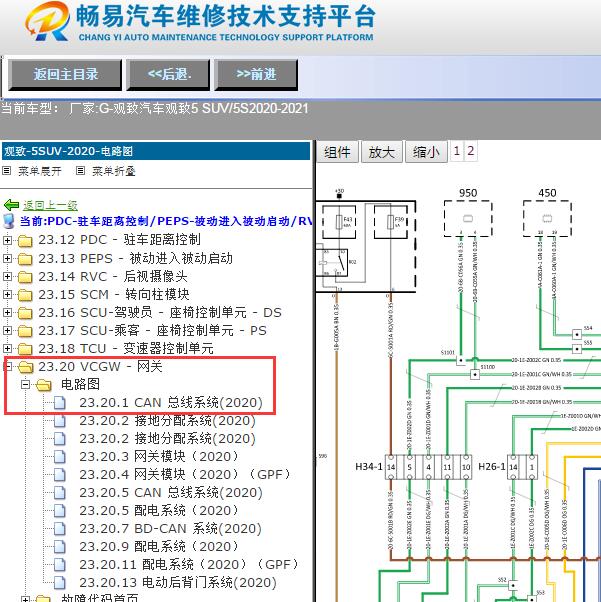Viewport: 601px width, 602px height.
Task: Click component 950 box in diagram
Action: [x=468, y=218]
